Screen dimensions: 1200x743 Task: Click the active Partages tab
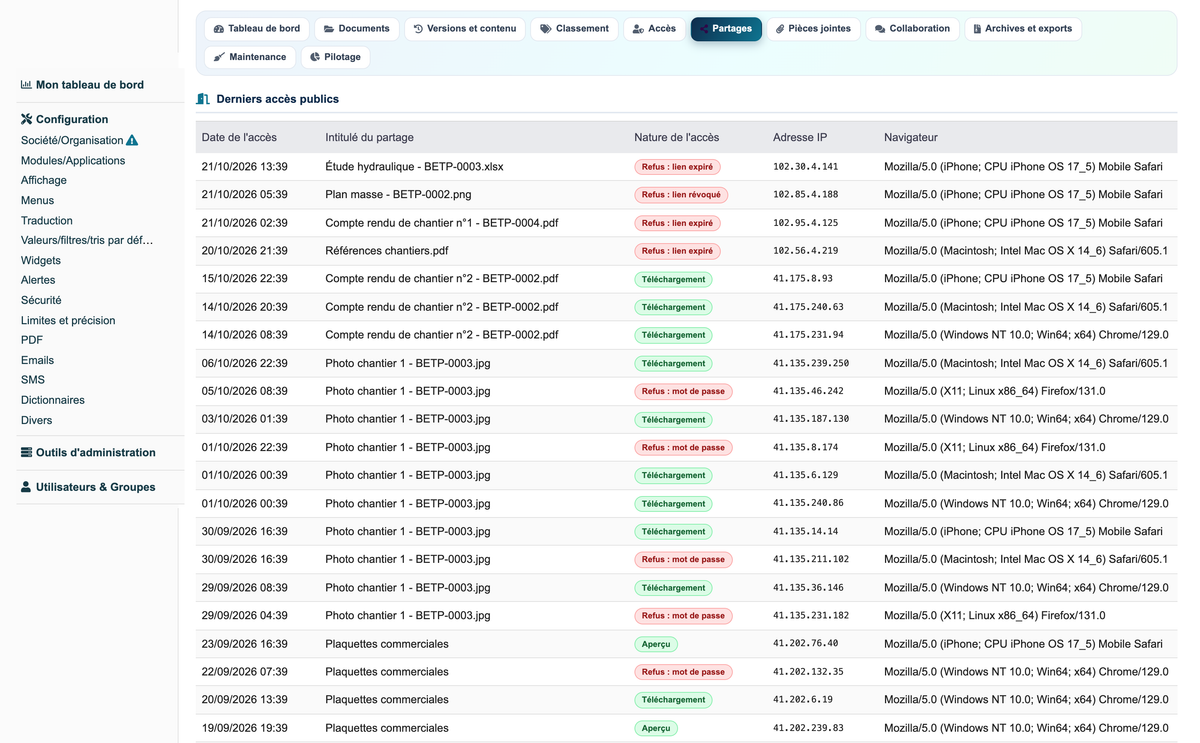[x=726, y=29]
